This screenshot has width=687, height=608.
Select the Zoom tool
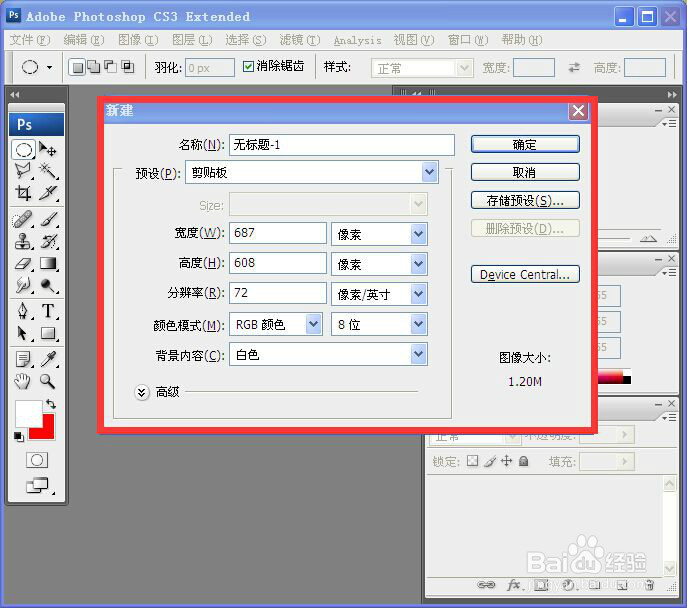[x=47, y=382]
